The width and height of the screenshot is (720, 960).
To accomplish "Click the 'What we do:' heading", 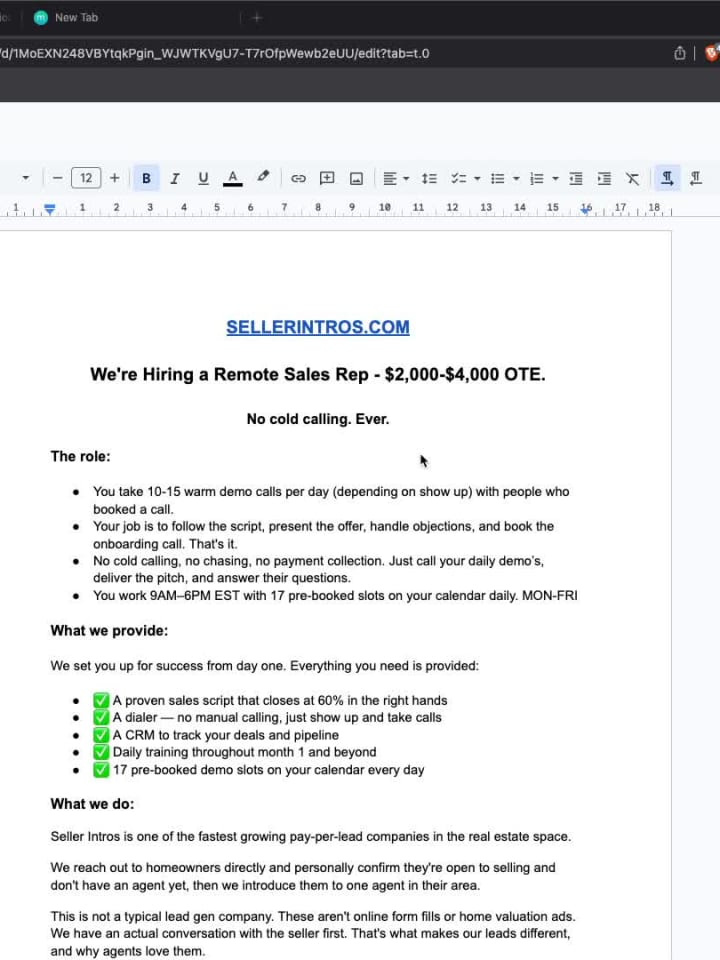I will [92, 804].
